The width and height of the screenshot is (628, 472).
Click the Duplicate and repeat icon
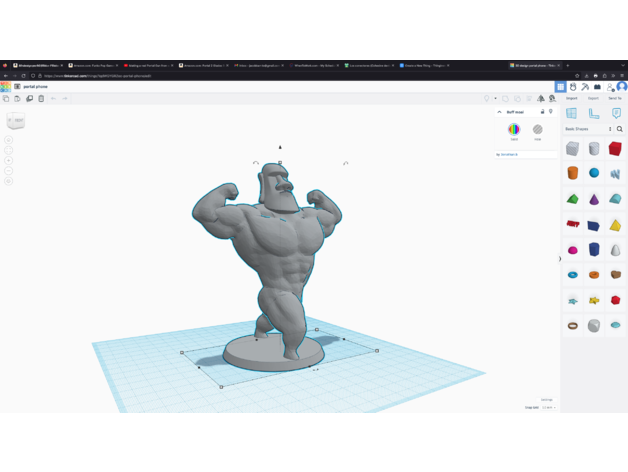point(29,99)
